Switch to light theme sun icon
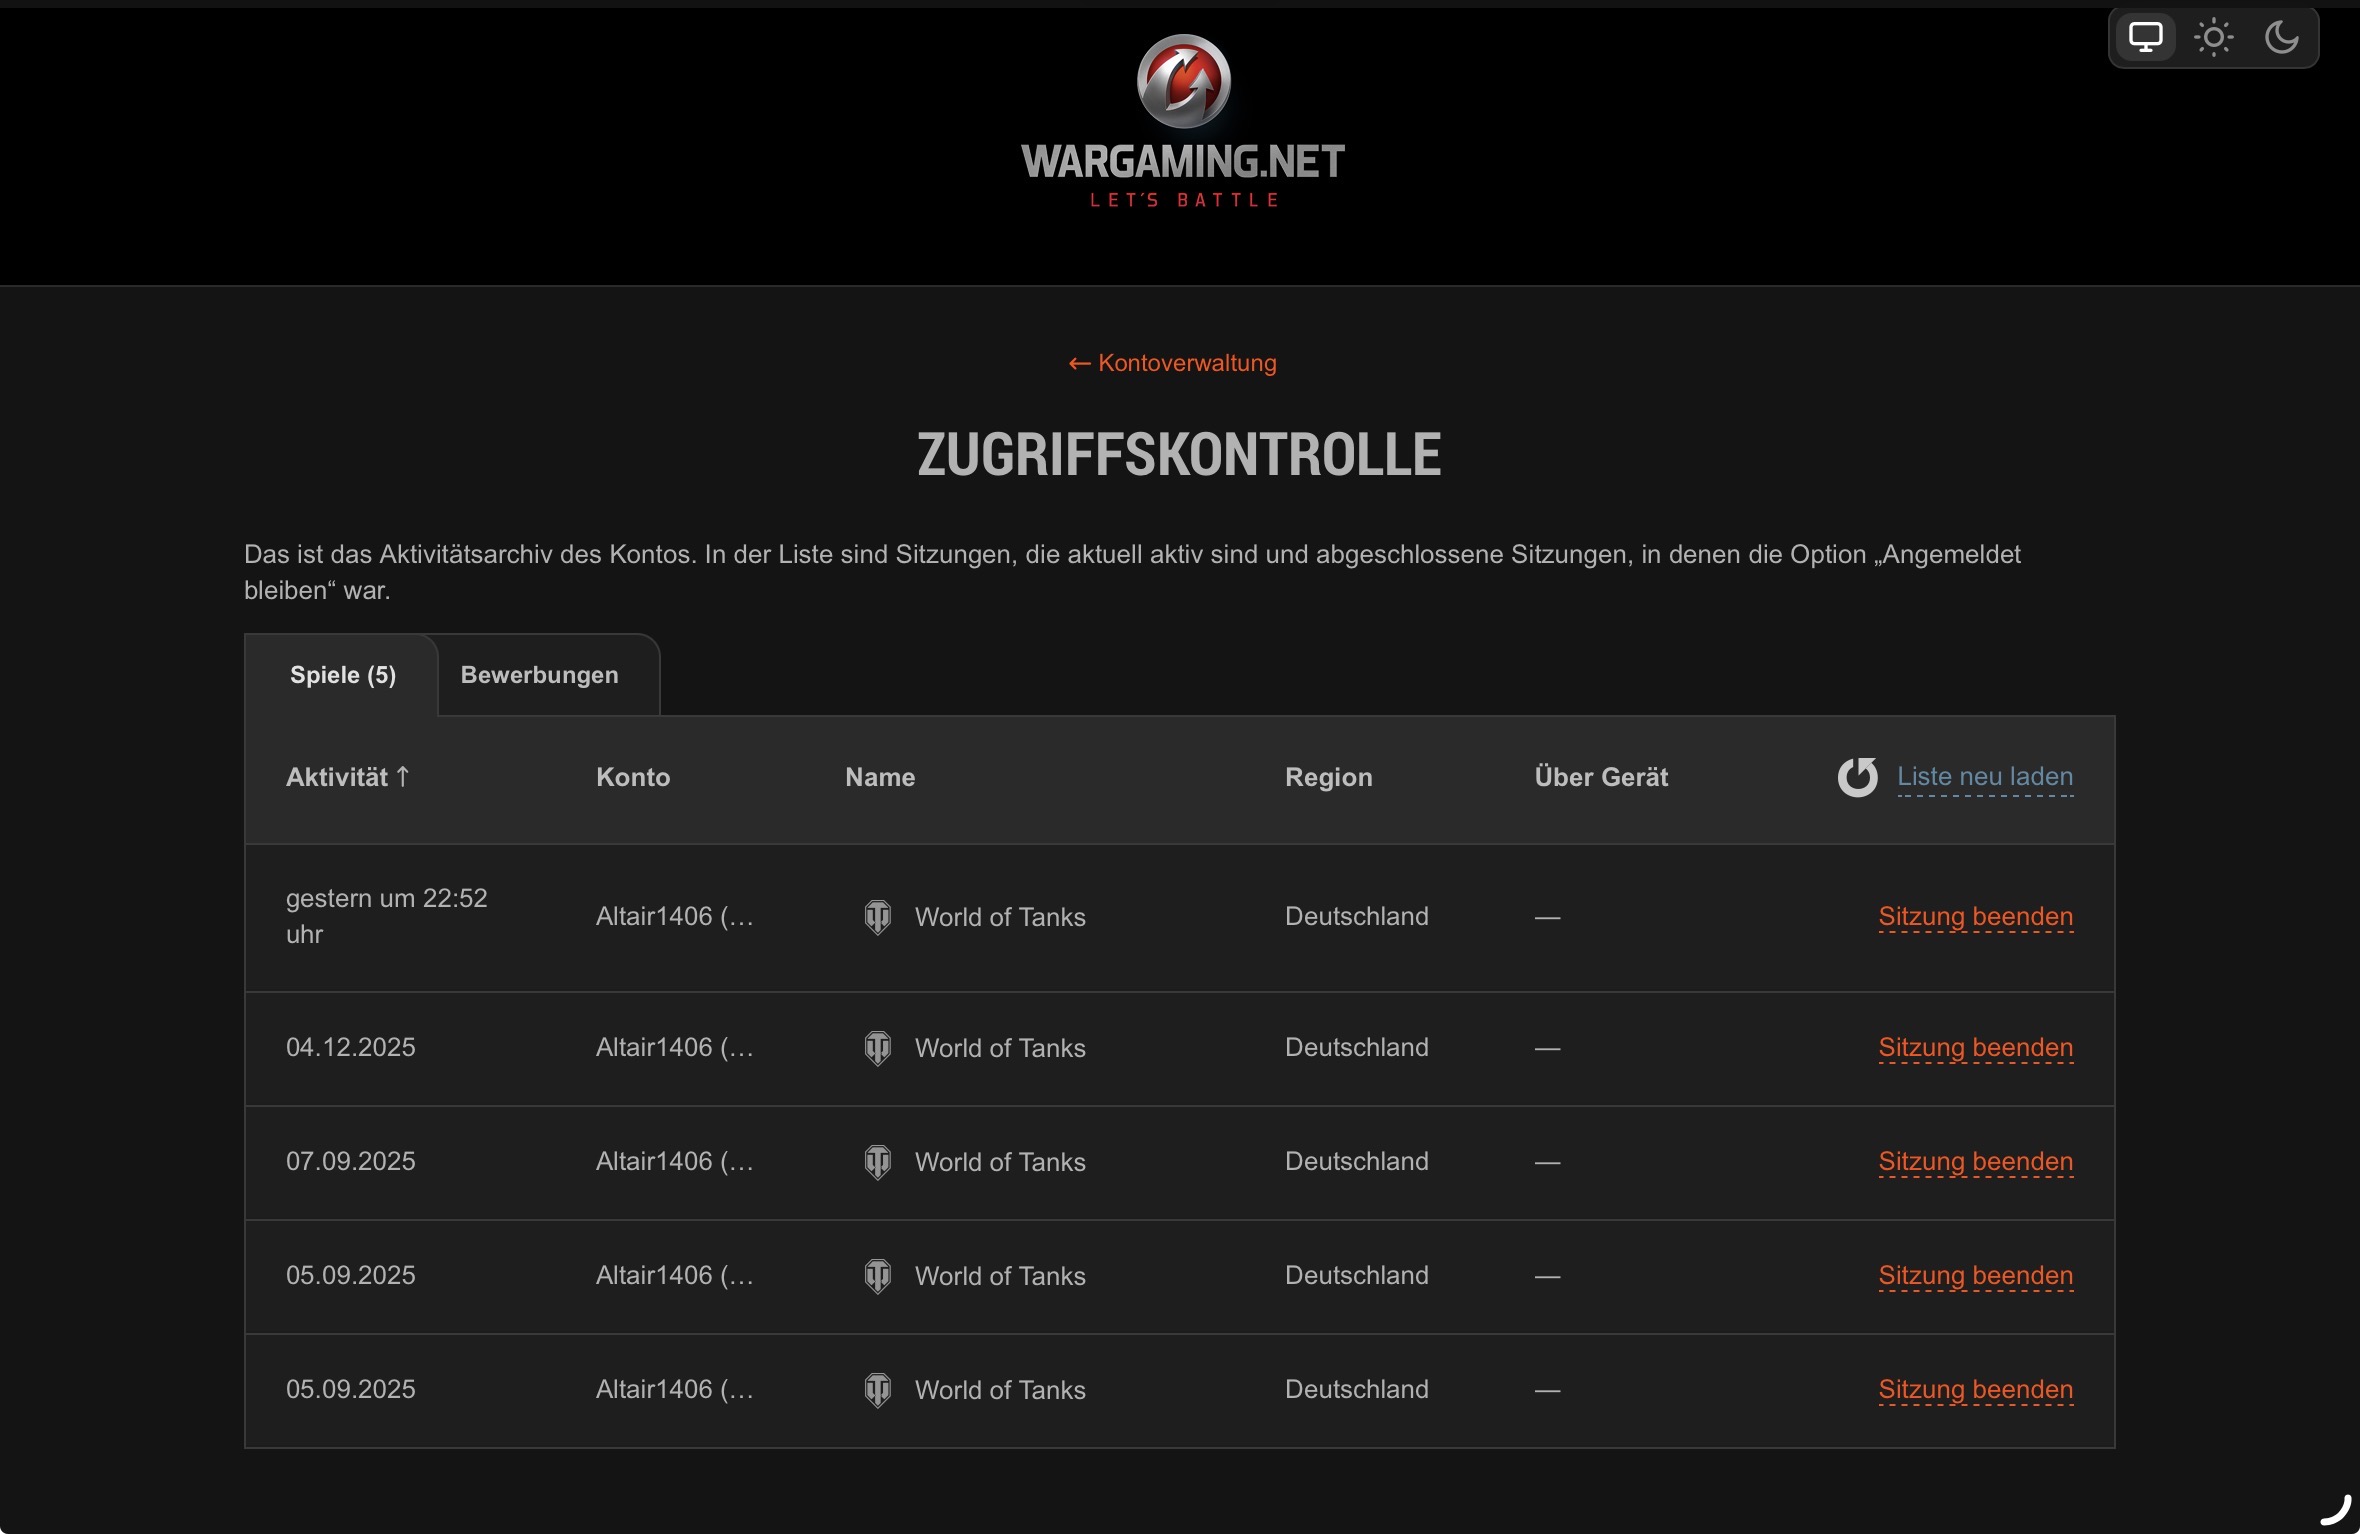Screen dimensions: 2360x1534 (x=2213, y=38)
